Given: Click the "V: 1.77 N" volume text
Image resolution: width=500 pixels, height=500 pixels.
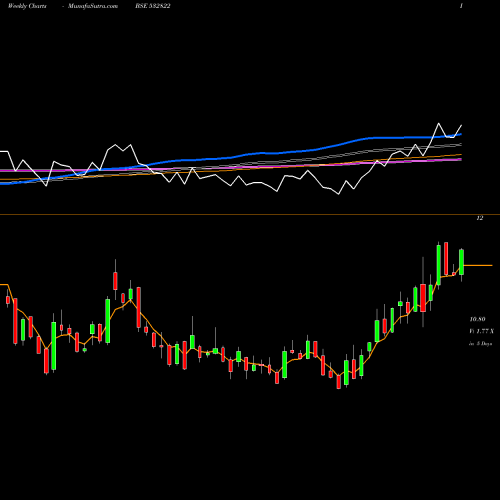Looking at the screenshot, I should (x=481, y=331).
